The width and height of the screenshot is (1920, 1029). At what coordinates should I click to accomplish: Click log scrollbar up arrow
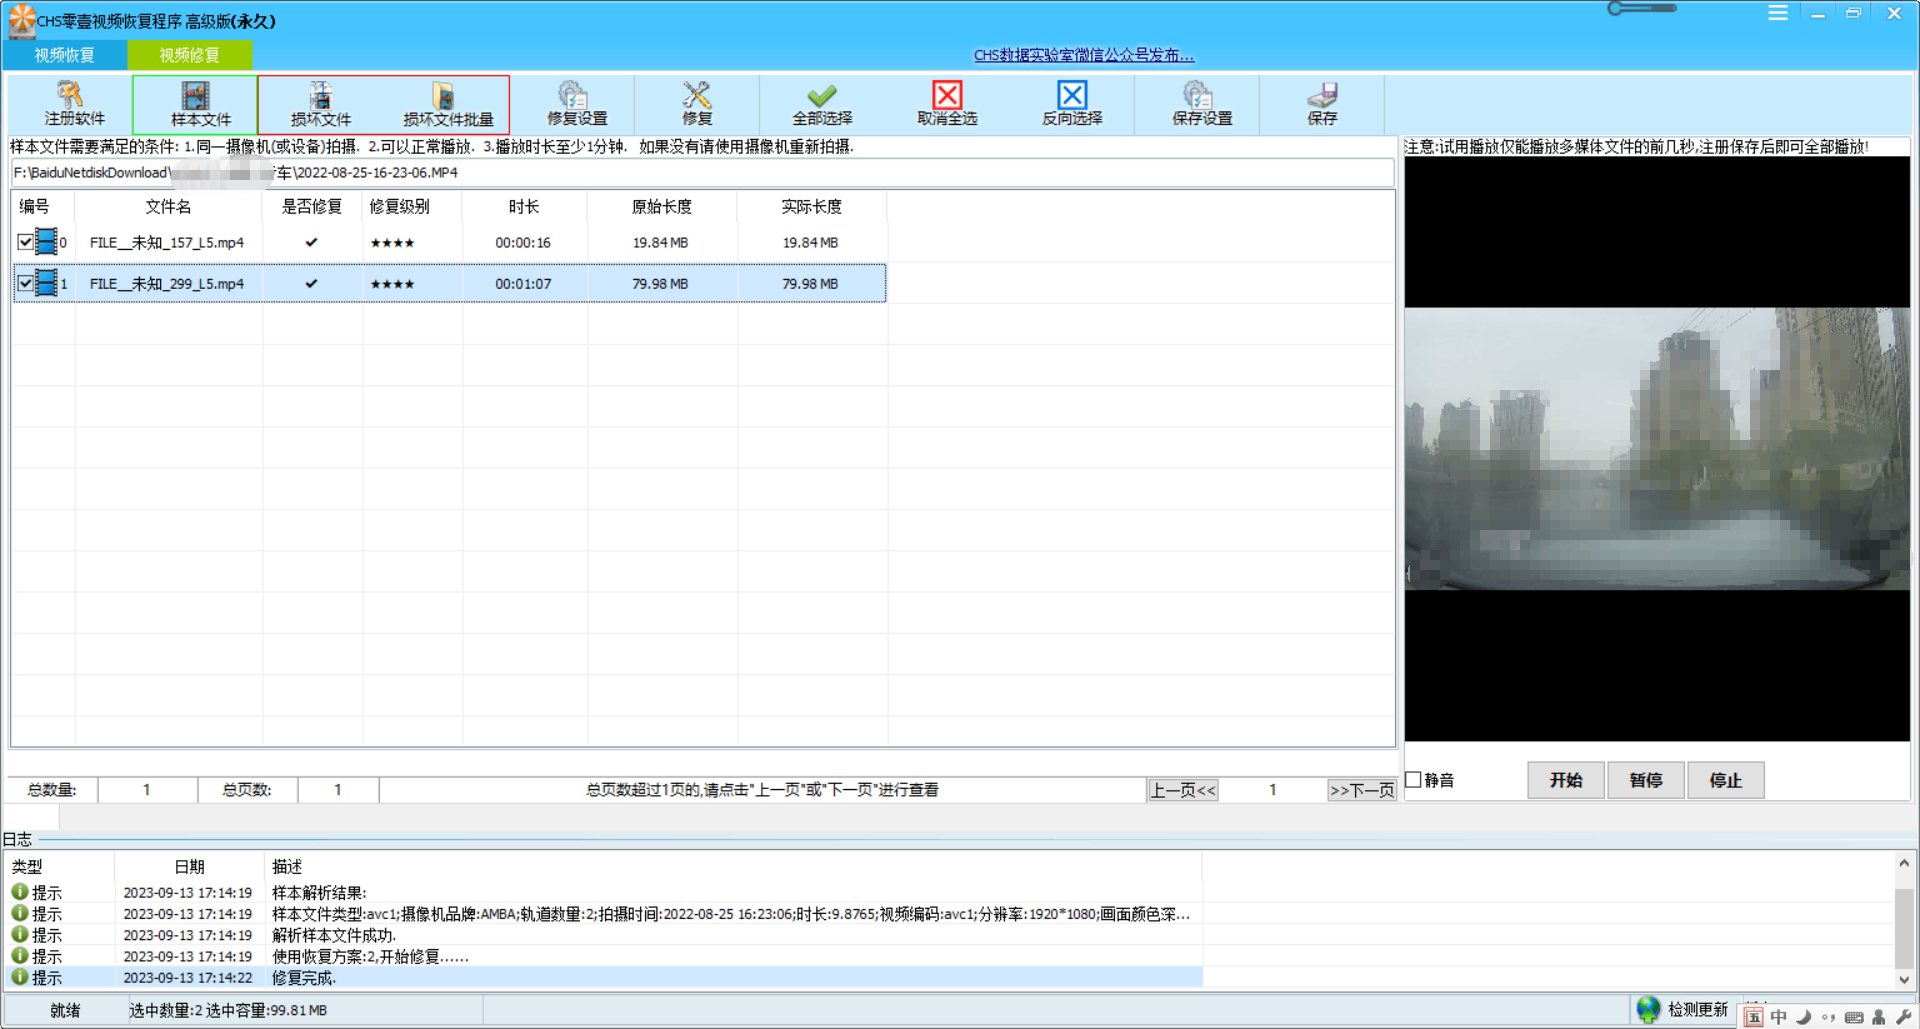tap(1904, 863)
